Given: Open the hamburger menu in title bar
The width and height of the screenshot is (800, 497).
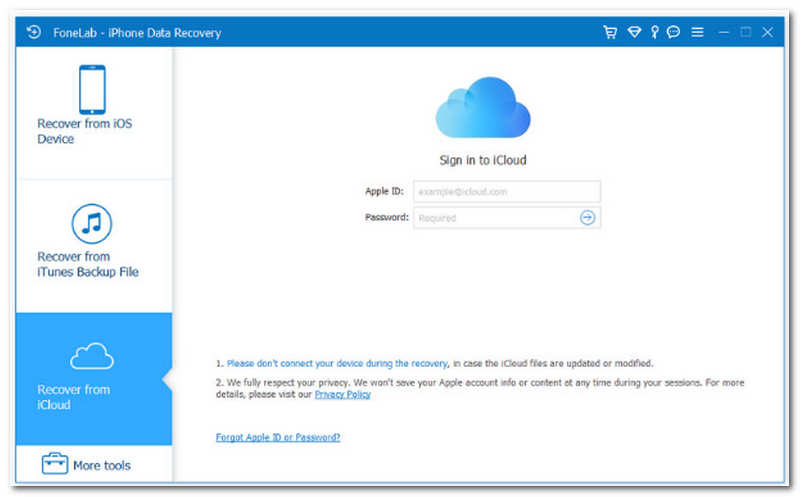Looking at the screenshot, I should point(697,32).
